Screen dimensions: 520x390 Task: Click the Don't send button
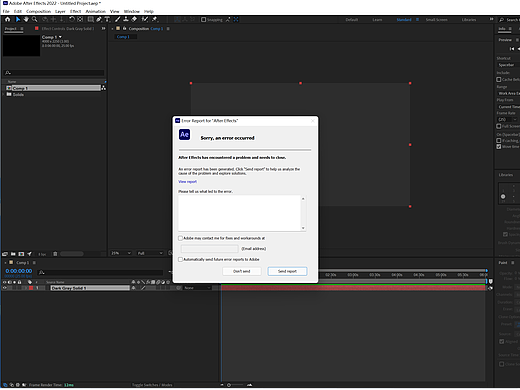pyautogui.click(x=242, y=271)
